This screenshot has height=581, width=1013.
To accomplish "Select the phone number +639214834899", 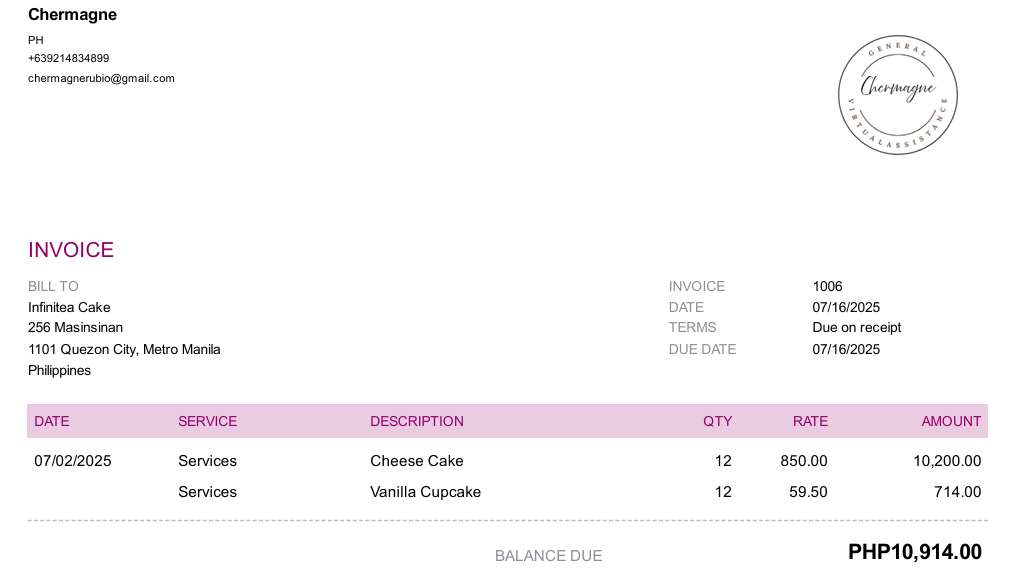I will pos(68,58).
